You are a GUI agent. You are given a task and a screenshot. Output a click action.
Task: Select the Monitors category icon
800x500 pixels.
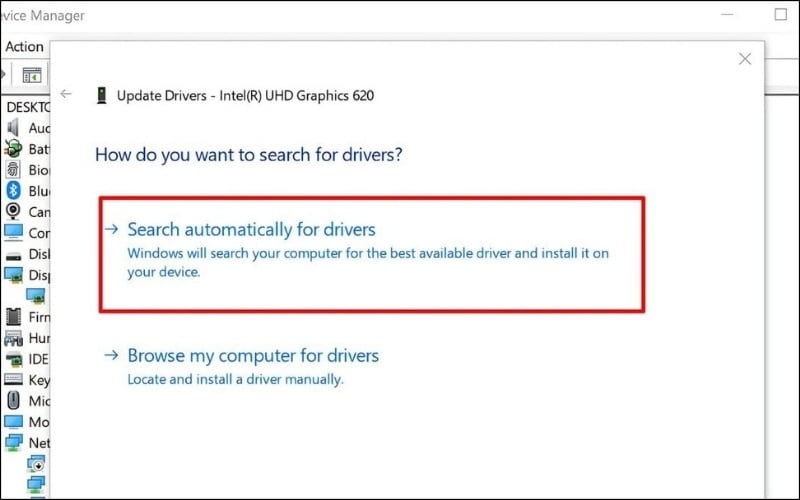click(x=13, y=422)
